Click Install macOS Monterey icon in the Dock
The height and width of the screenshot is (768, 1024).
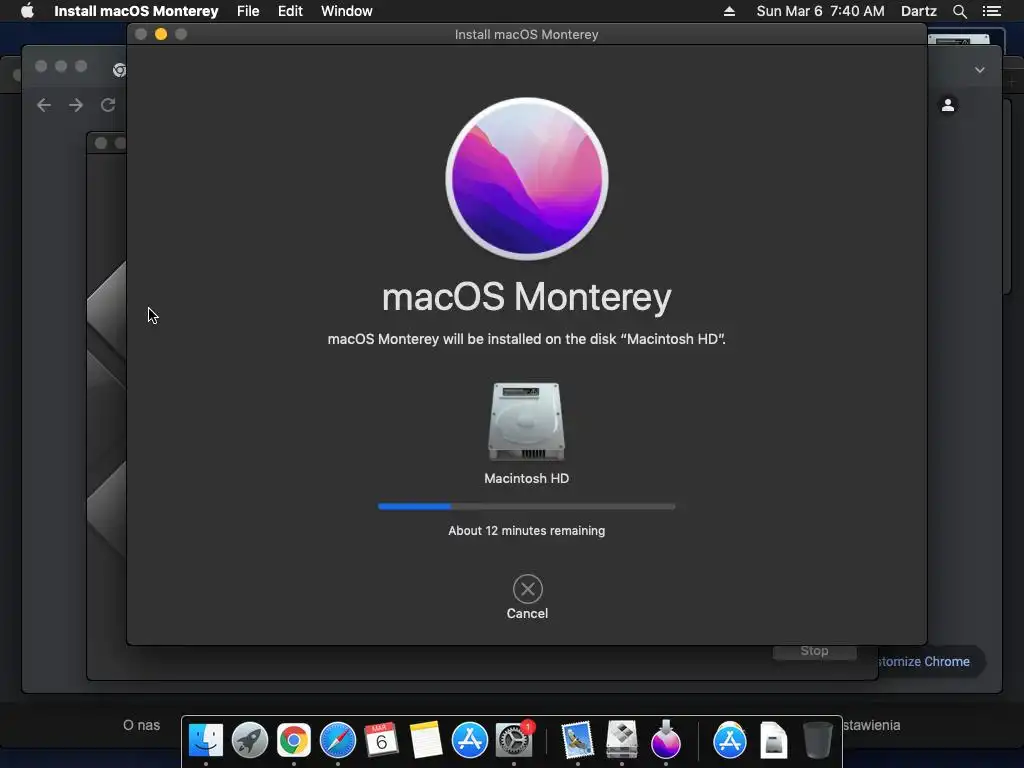point(665,739)
